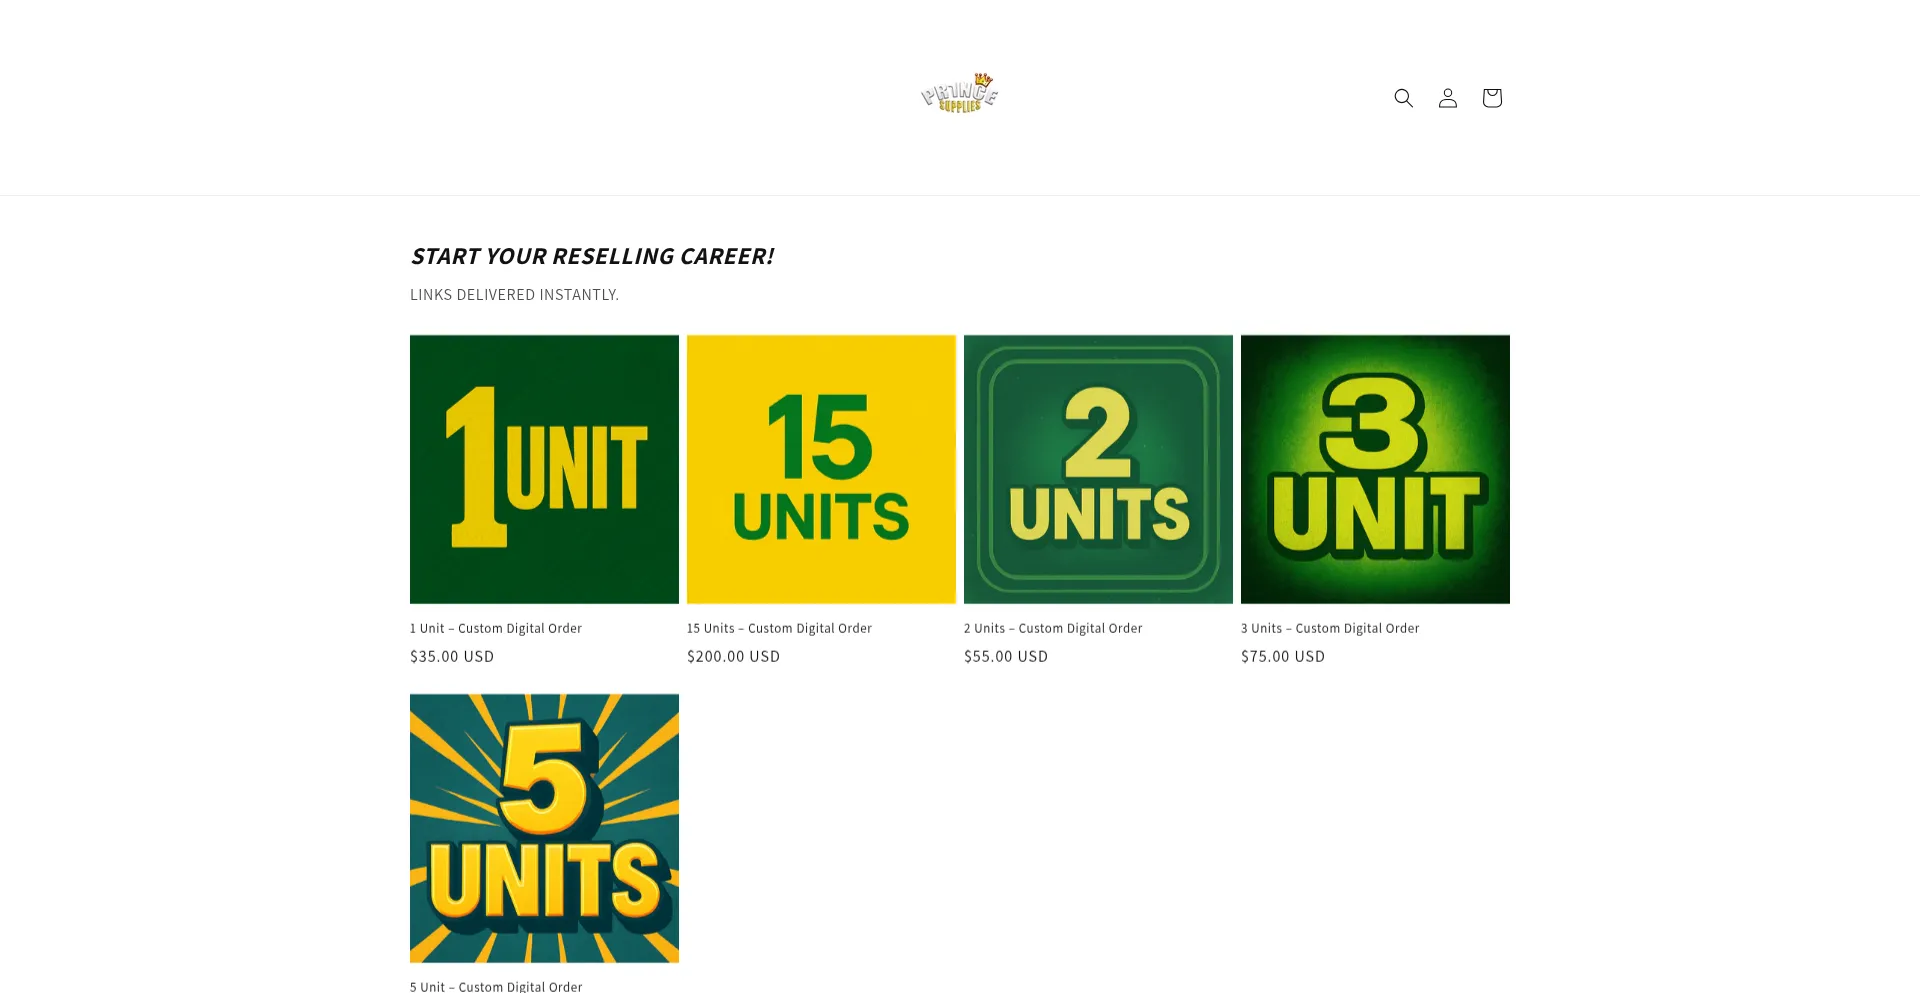Select the 1 Unit product image

click(x=544, y=469)
